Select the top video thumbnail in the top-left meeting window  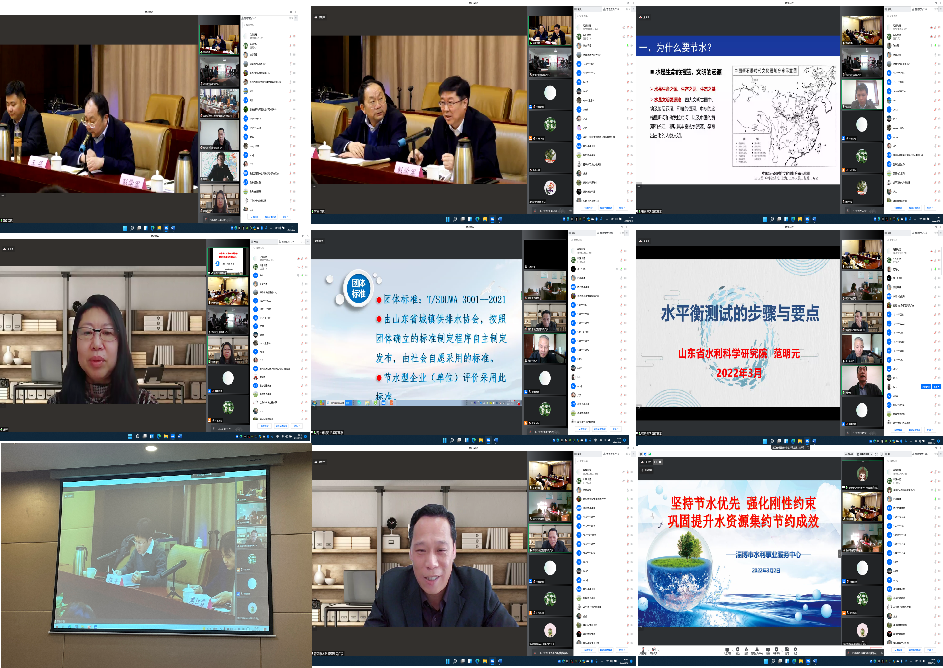218,40
